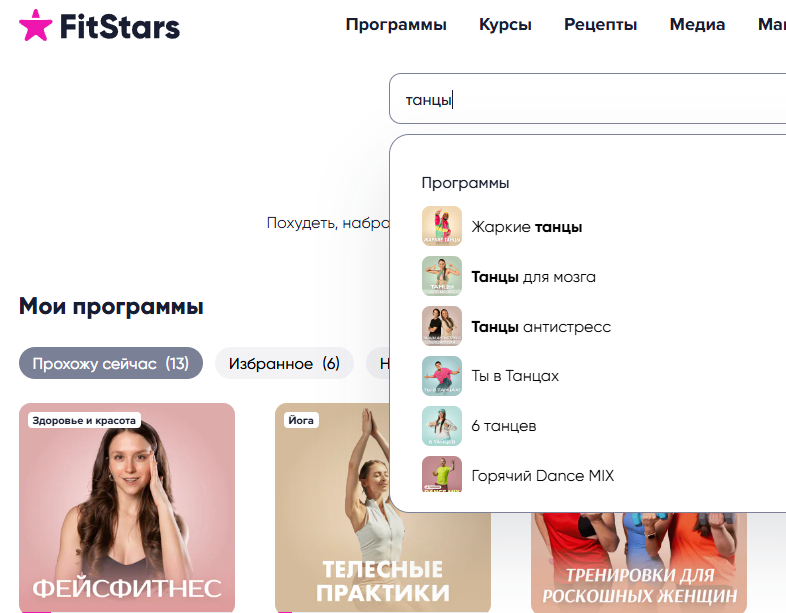786x613 pixels.
Task: Select the Прохожу сейчас (13) tab
Action: (111, 363)
